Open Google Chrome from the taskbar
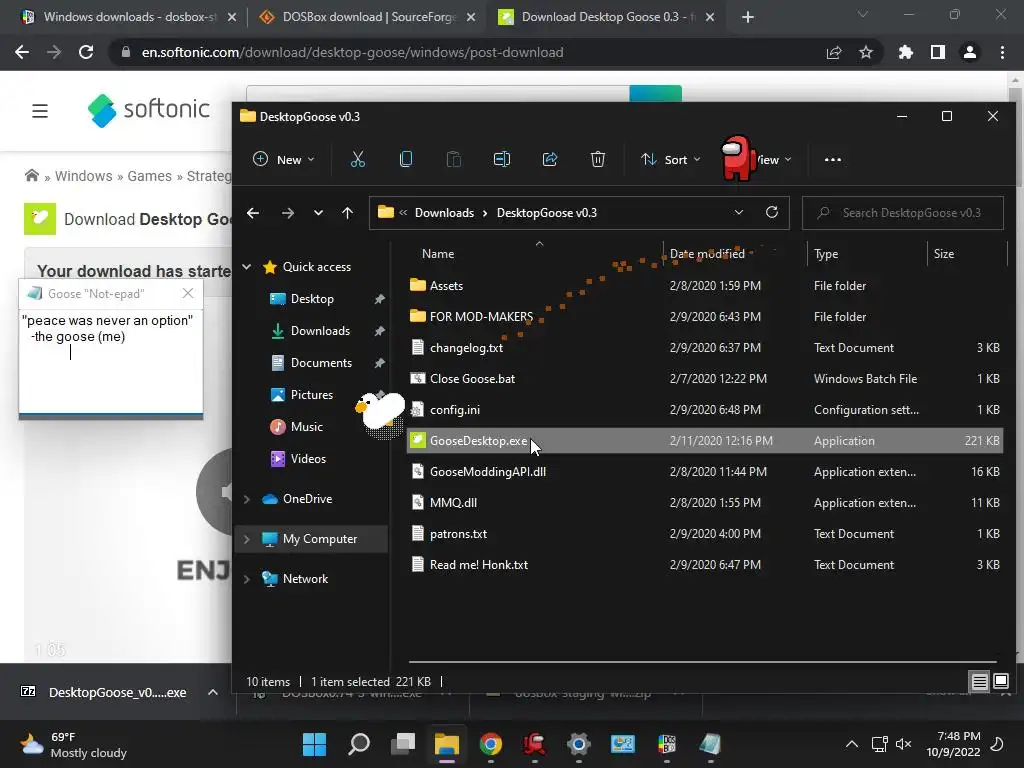This screenshot has height=768, width=1024. 490,744
